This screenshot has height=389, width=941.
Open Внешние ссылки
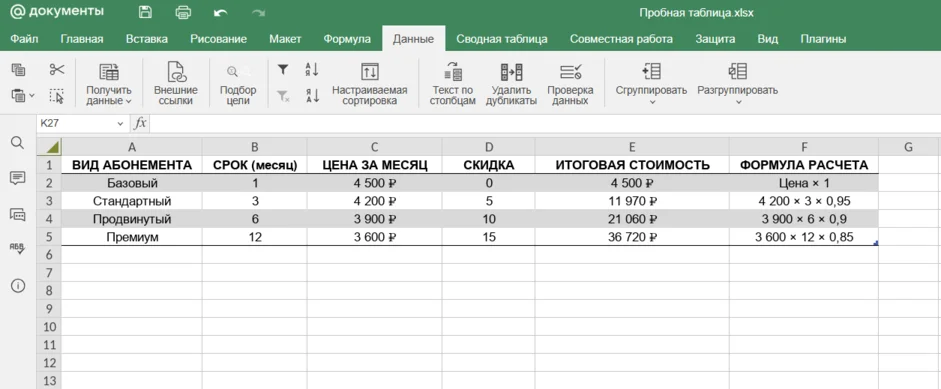tap(176, 84)
